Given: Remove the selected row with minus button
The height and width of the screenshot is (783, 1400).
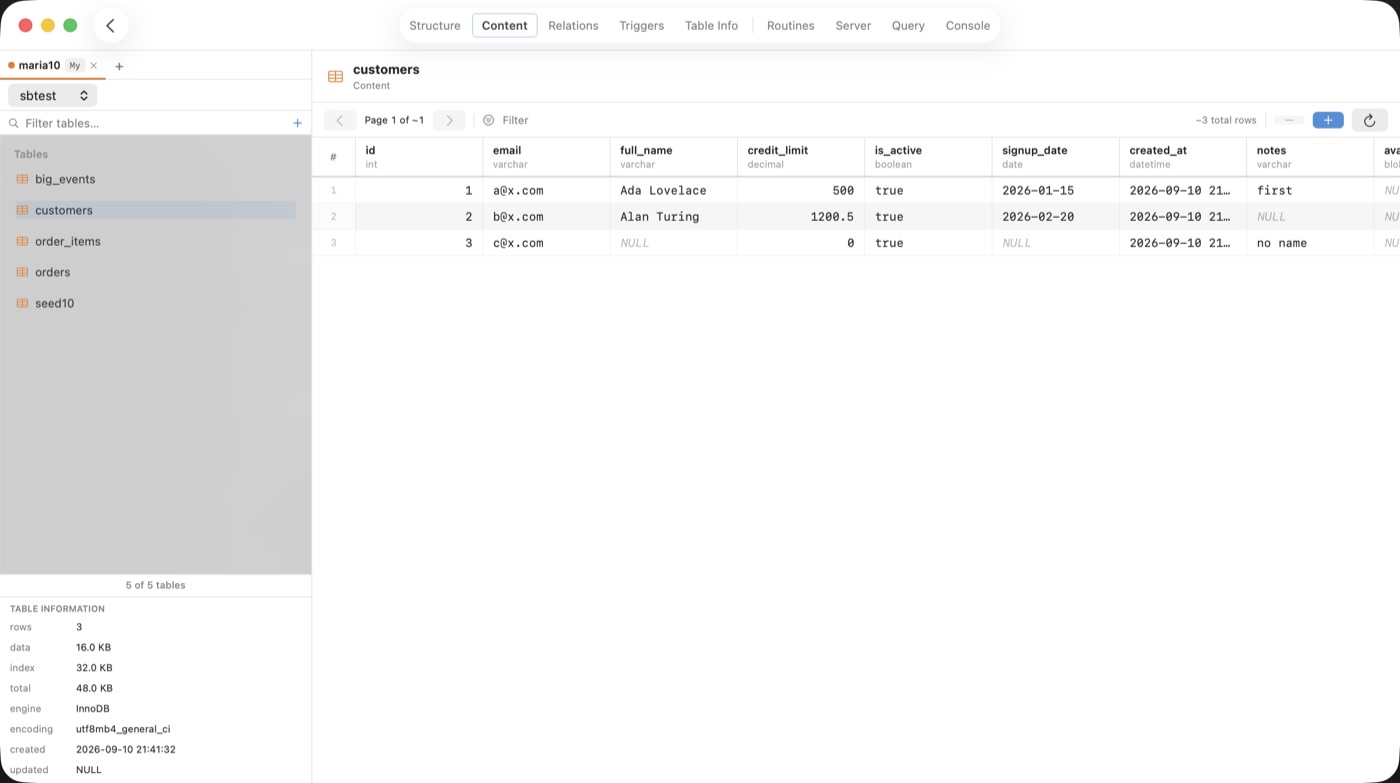Looking at the screenshot, I should tap(1289, 120).
